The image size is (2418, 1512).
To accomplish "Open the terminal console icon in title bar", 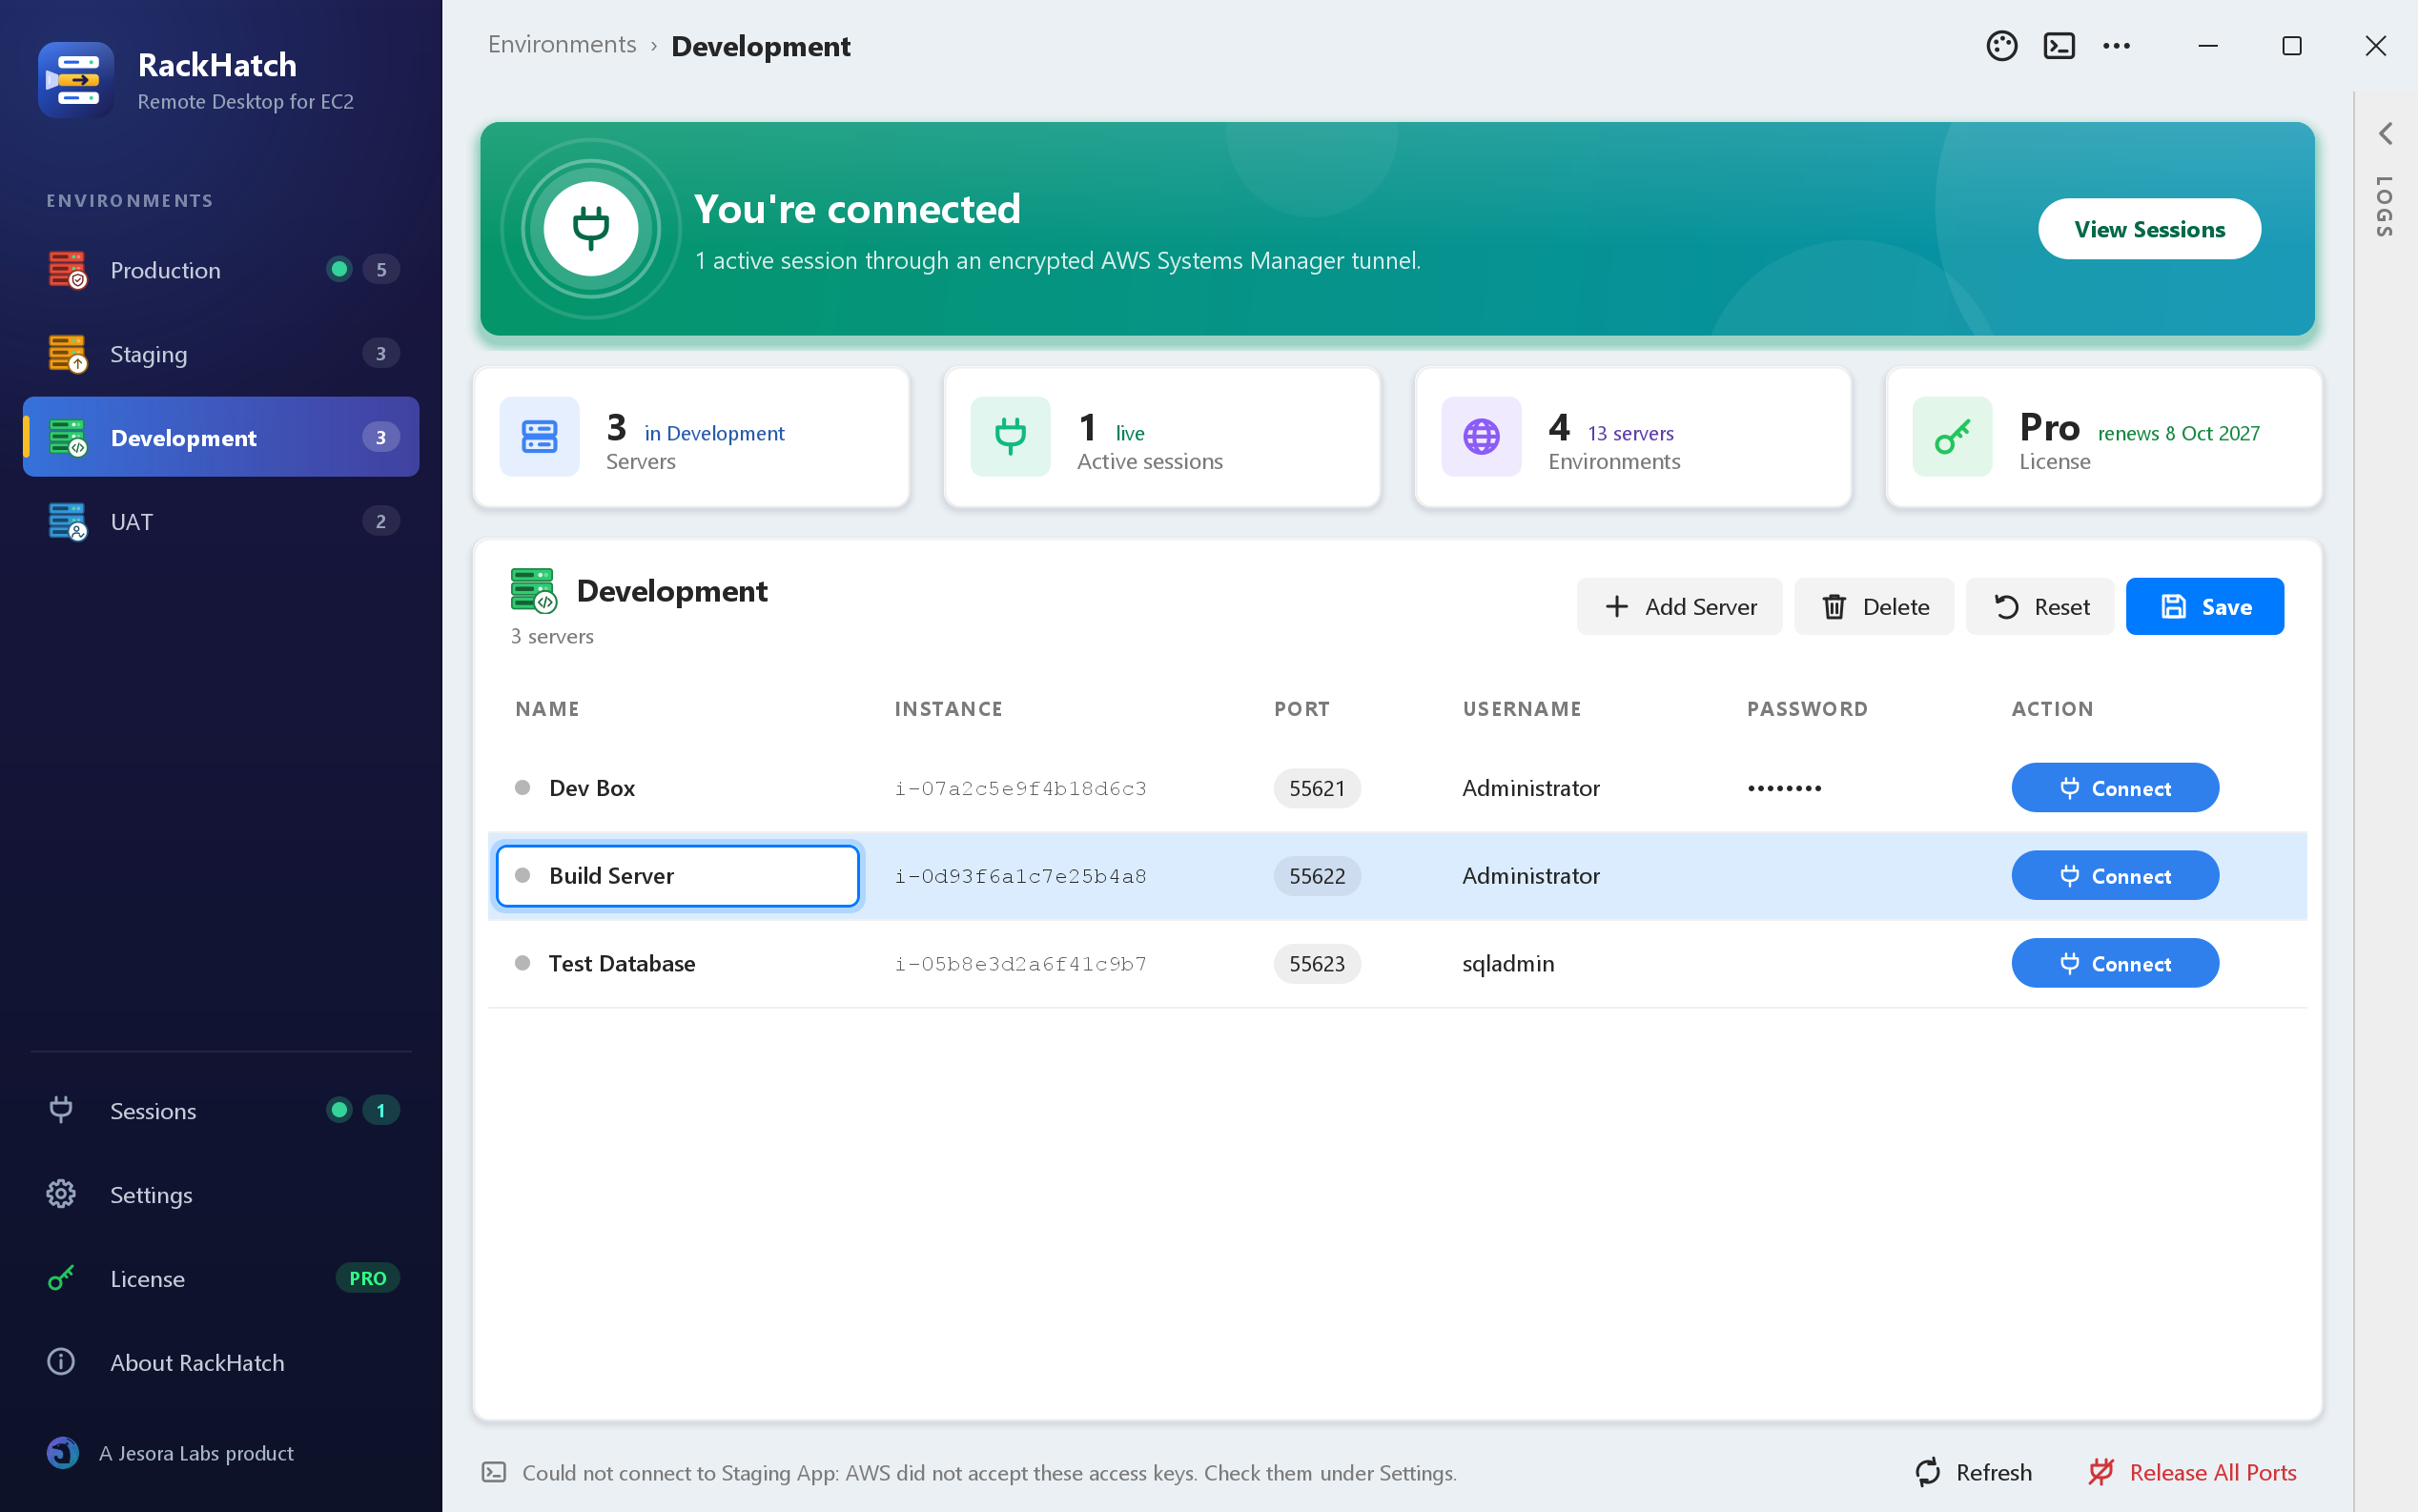I will (2059, 46).
